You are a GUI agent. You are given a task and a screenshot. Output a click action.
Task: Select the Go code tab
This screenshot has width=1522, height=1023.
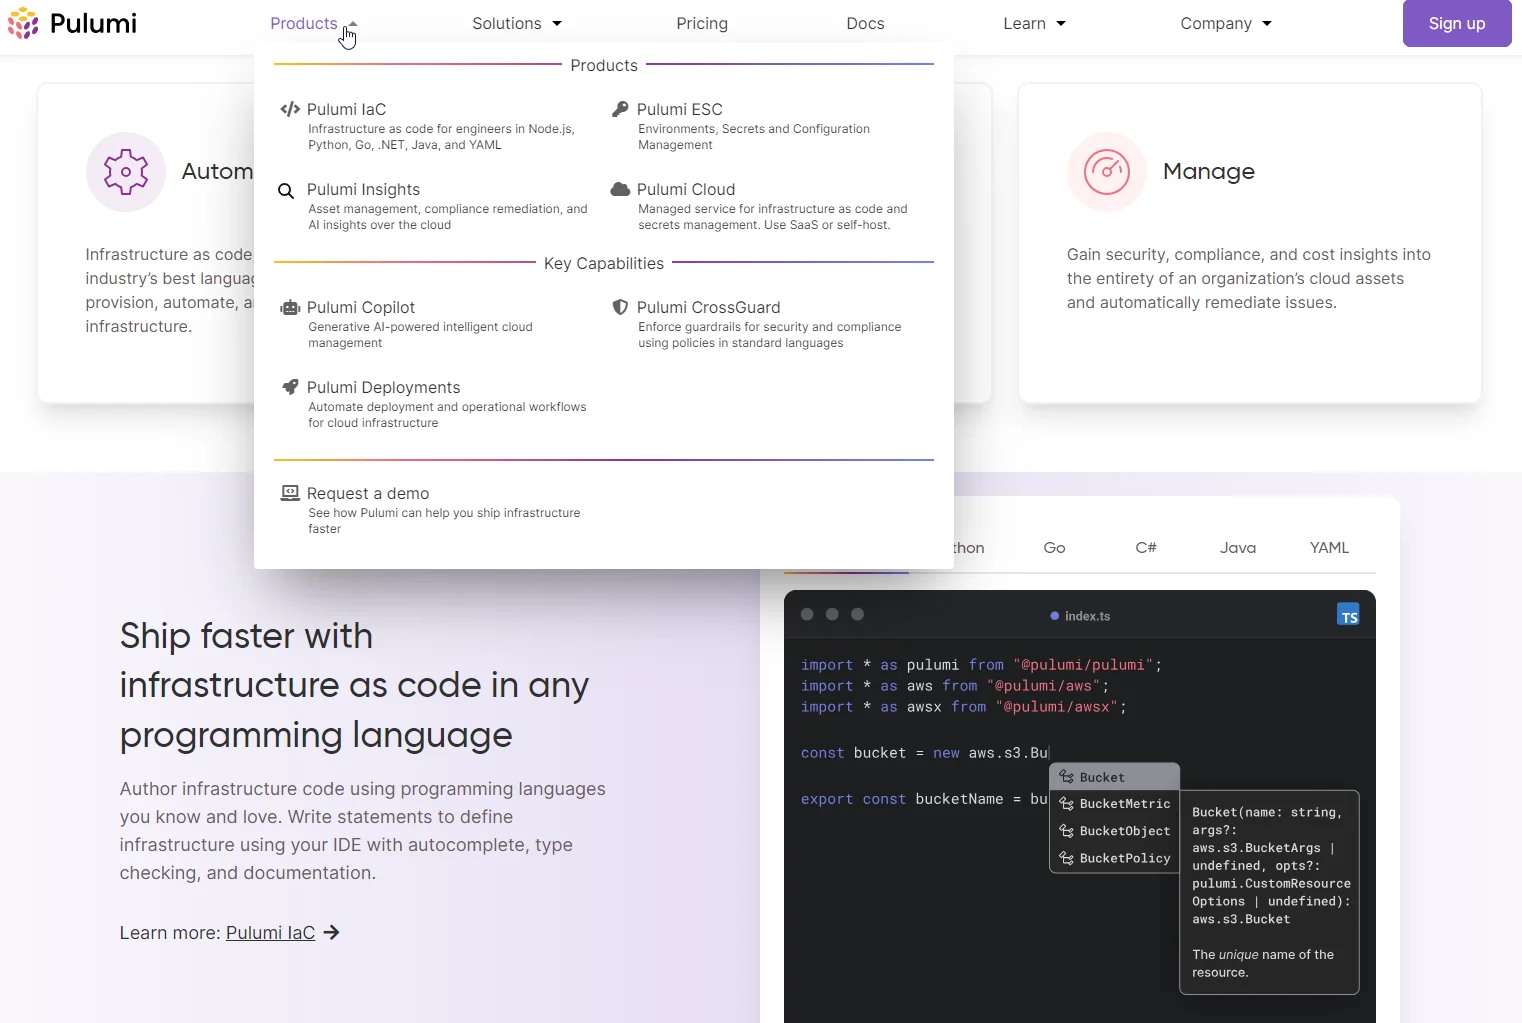1054,548
